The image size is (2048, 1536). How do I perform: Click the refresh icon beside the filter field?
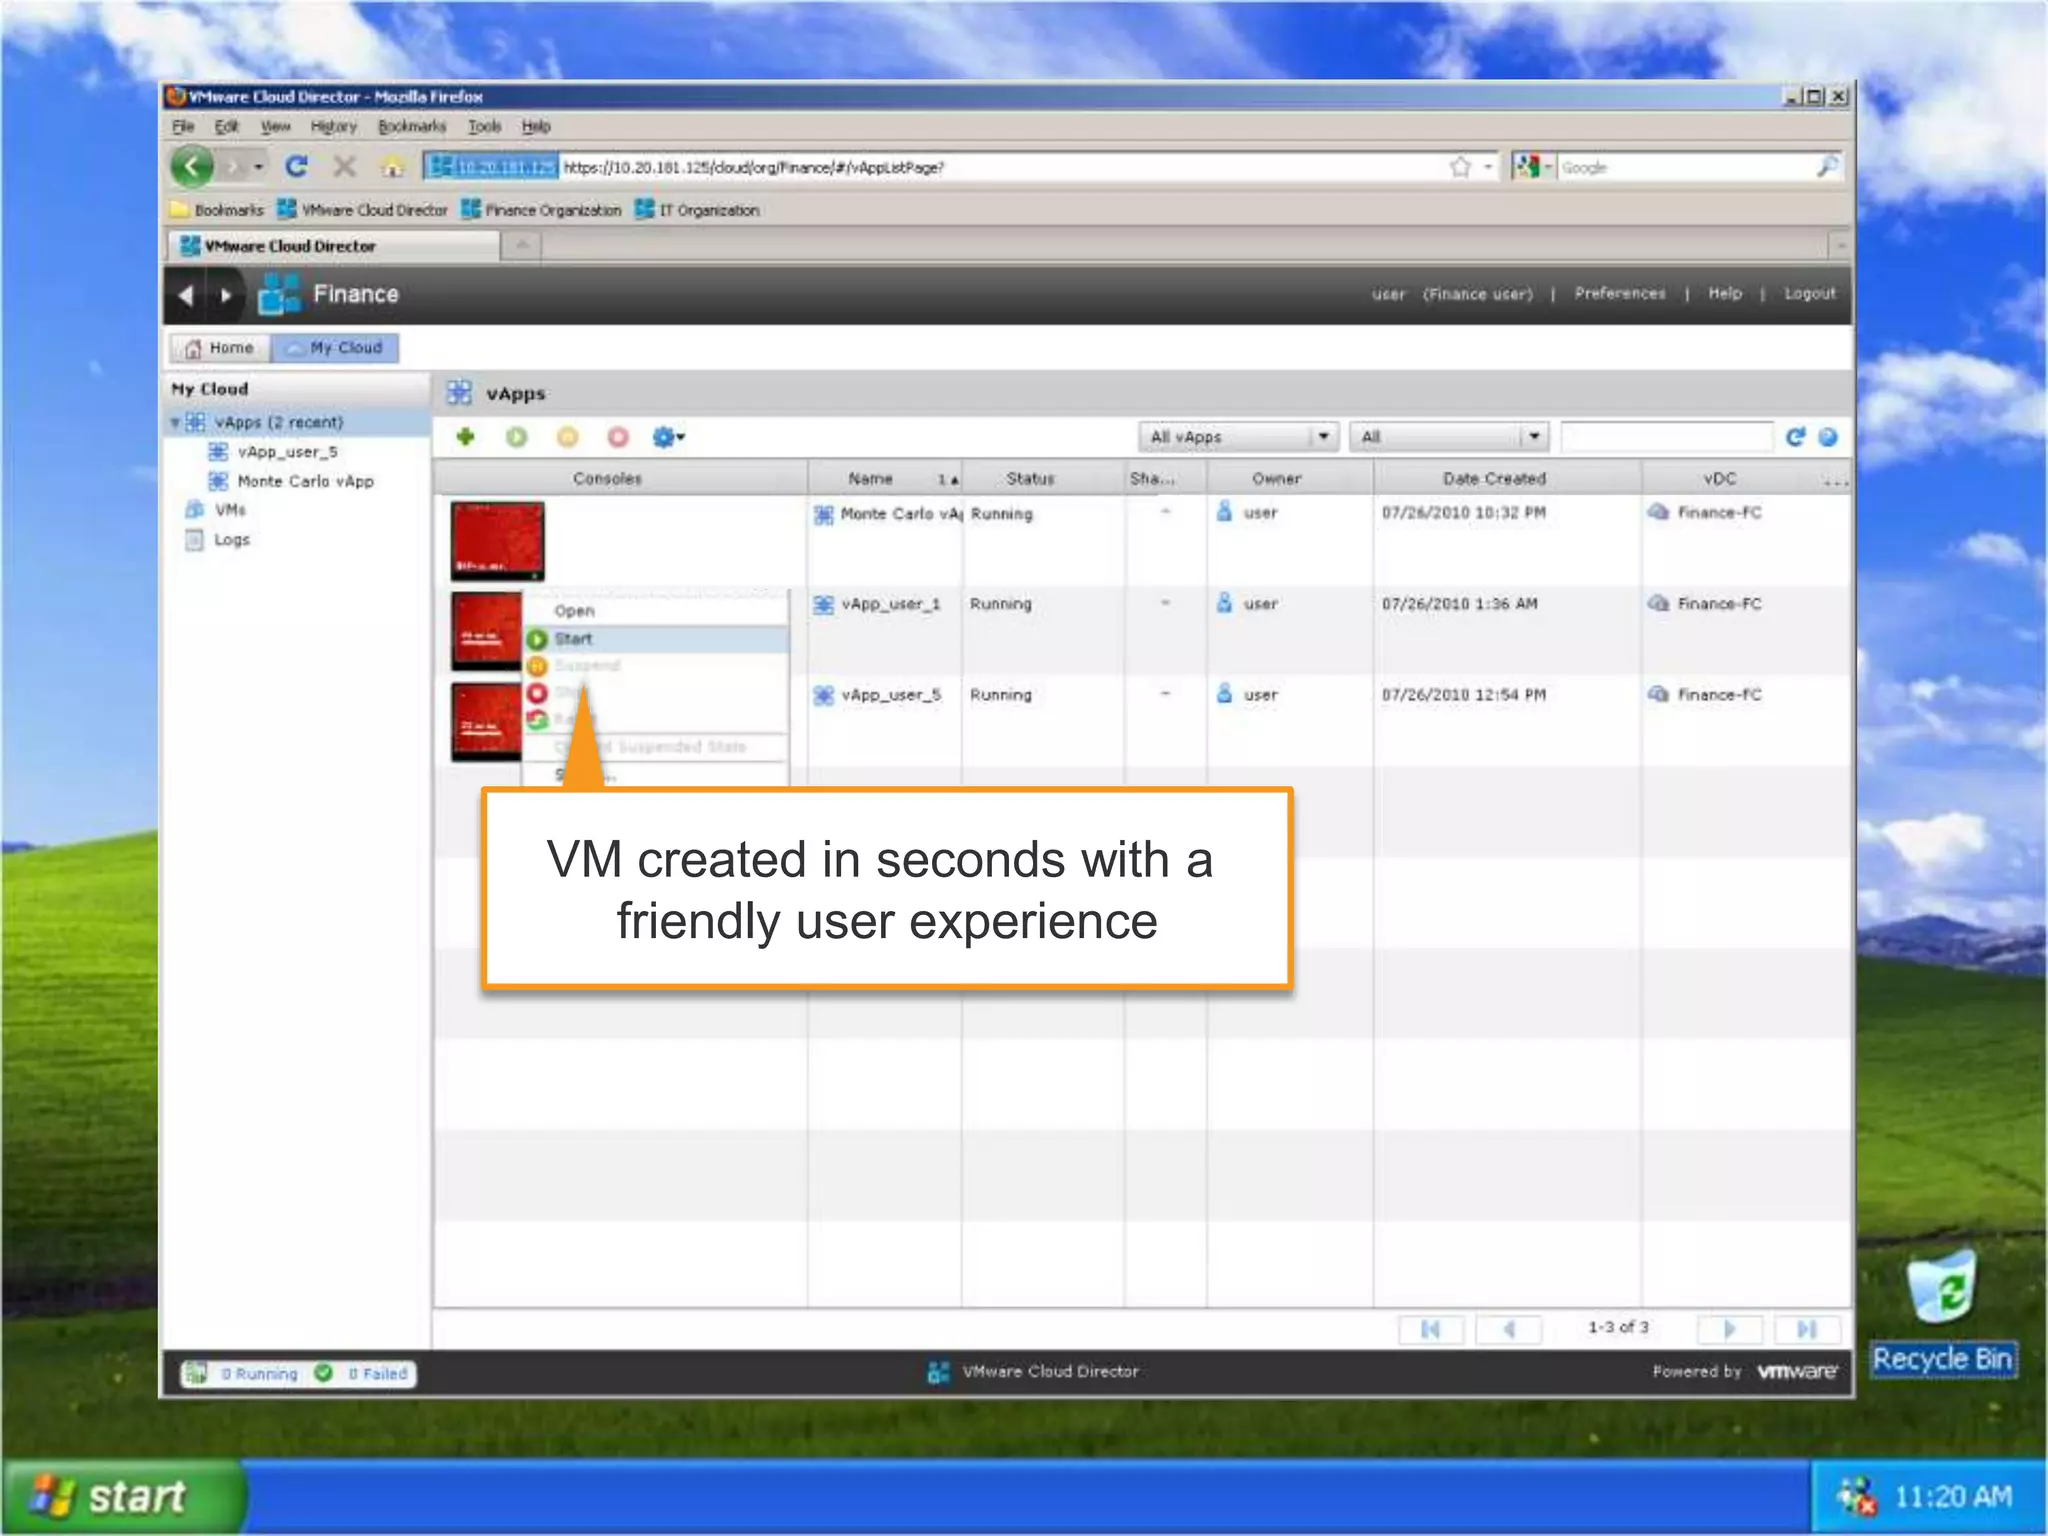[x=1795, y=437]
